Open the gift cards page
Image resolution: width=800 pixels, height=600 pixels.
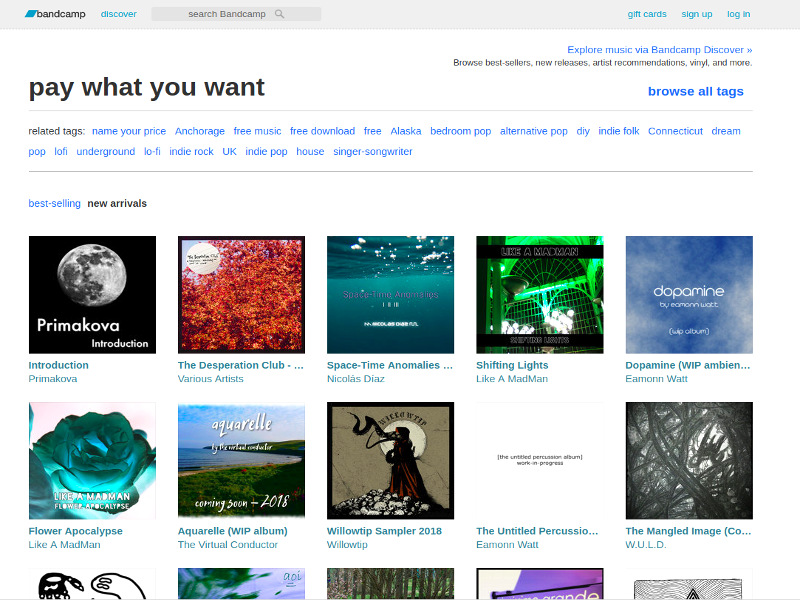pos(647,14)
